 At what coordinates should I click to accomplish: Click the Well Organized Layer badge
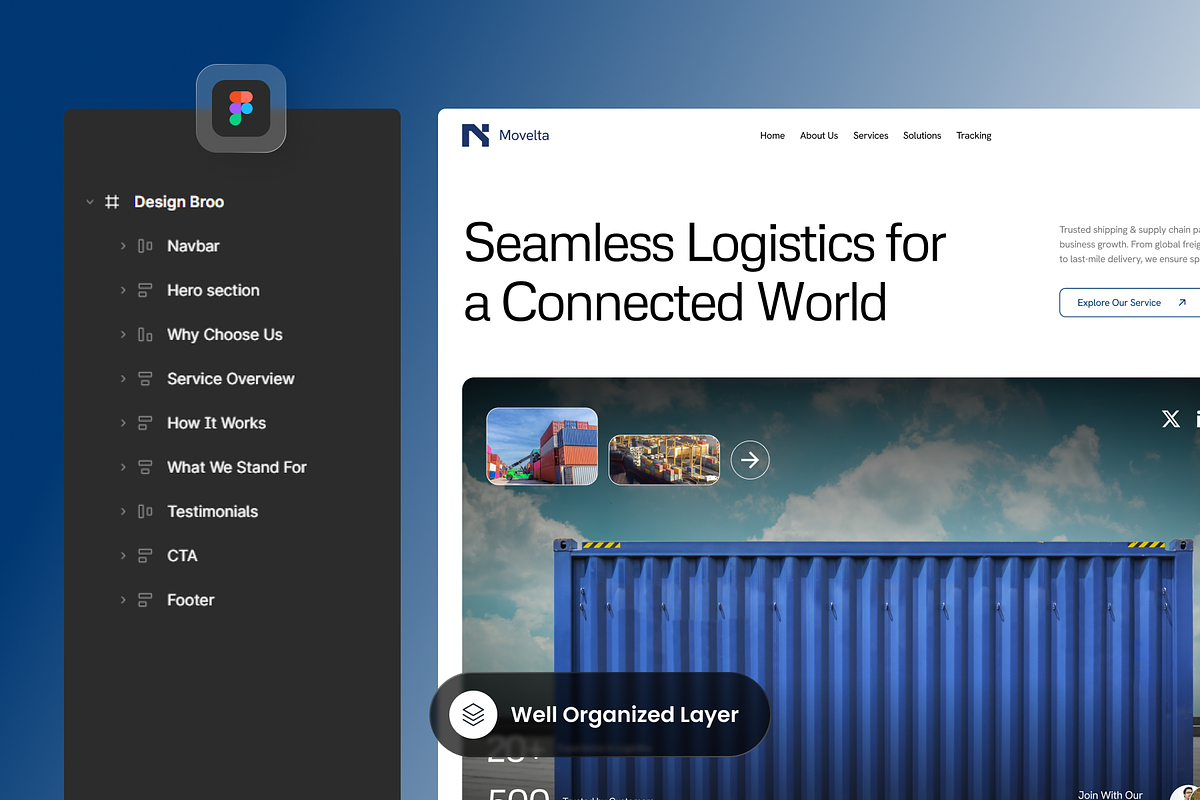[x=600, y=714]
